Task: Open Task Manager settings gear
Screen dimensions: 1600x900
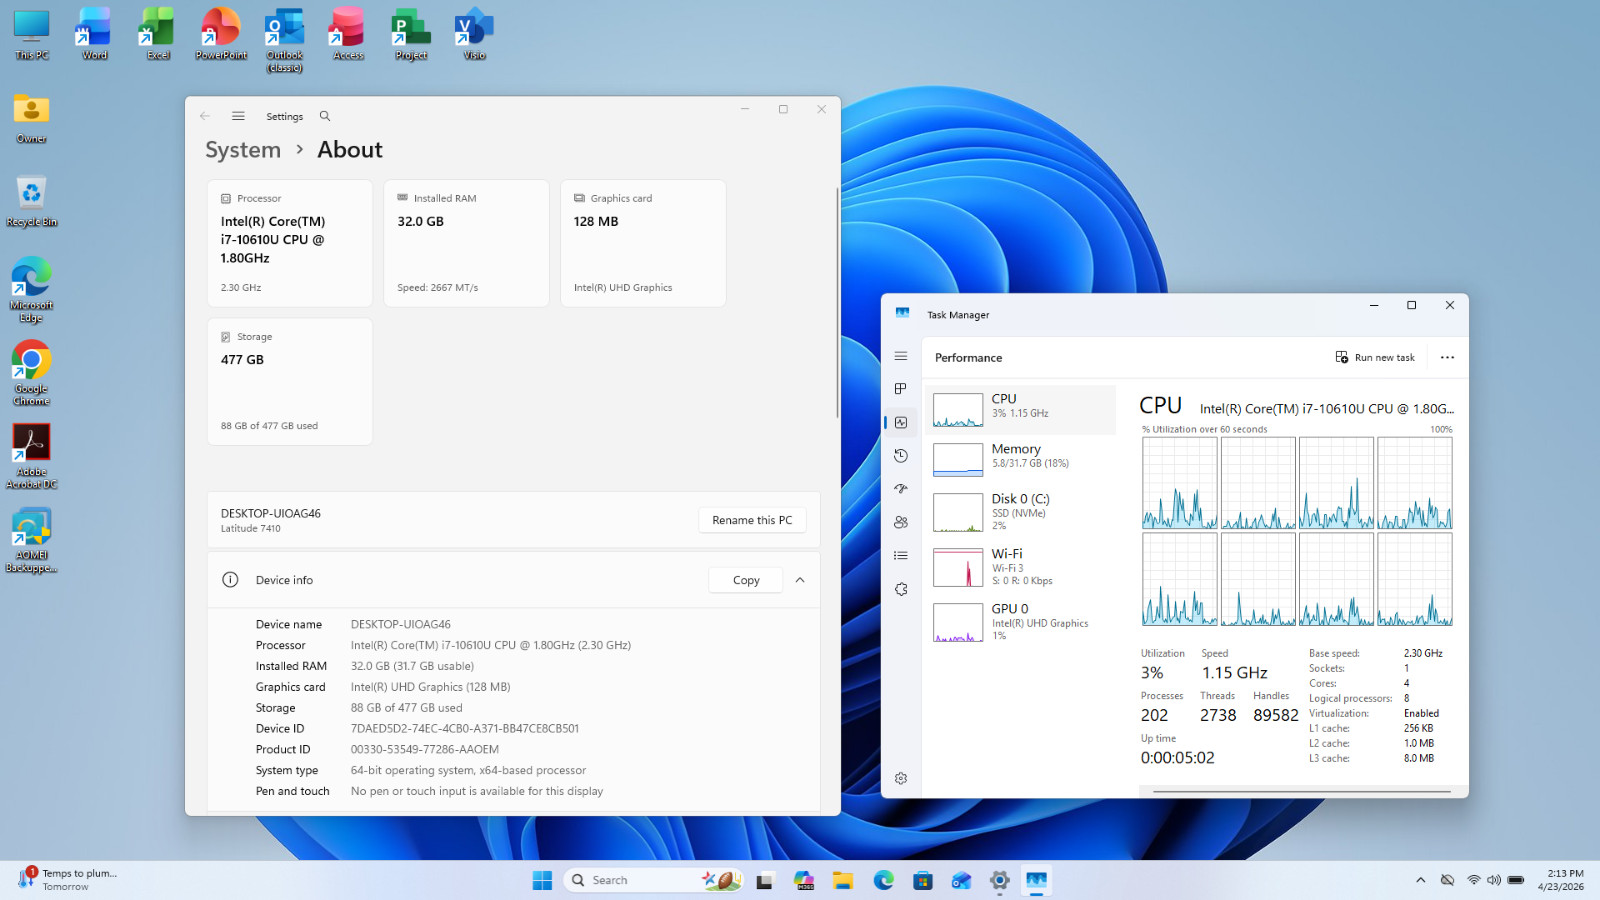Action: [901, 778]
